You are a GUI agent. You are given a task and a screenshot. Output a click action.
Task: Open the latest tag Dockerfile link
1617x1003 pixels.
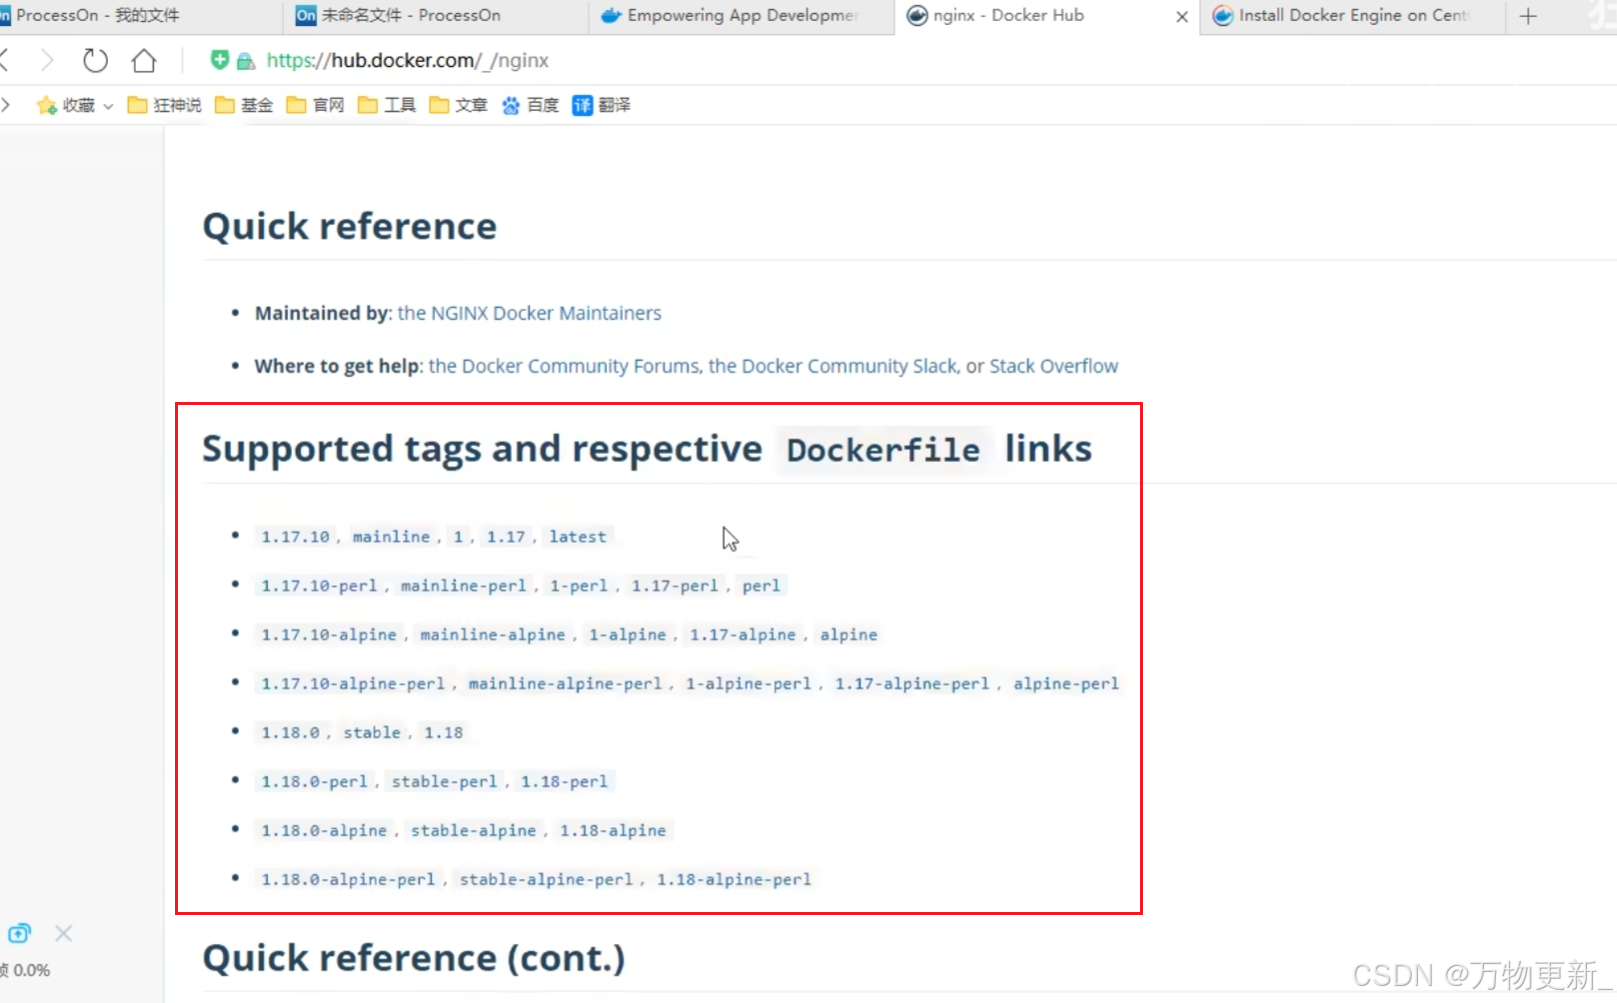point(577,537)
